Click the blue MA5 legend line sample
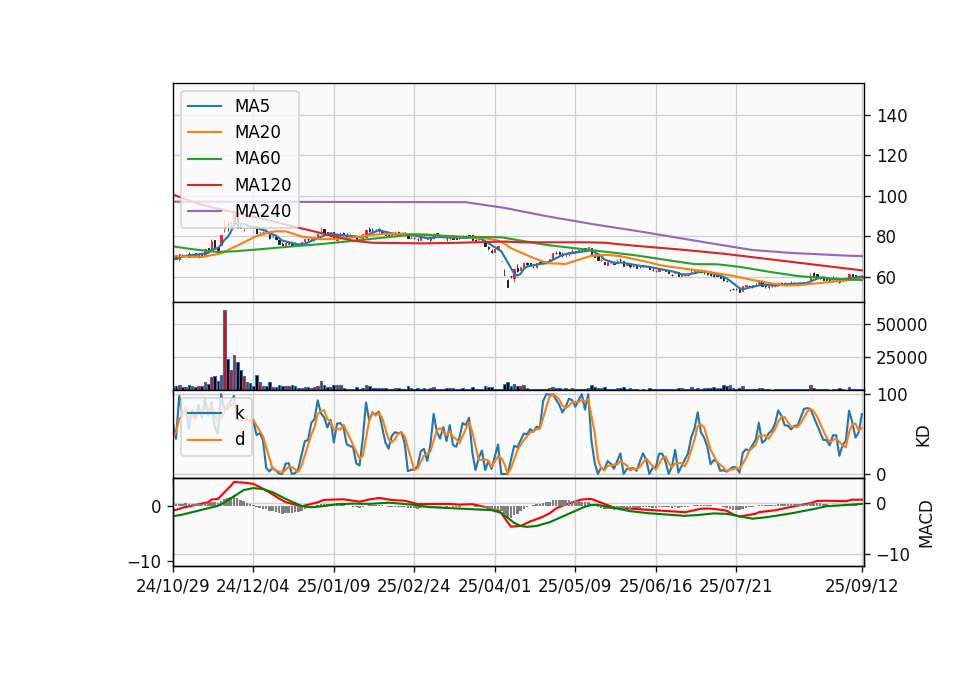This screenshot has height=690, width=960. [204, 106]
